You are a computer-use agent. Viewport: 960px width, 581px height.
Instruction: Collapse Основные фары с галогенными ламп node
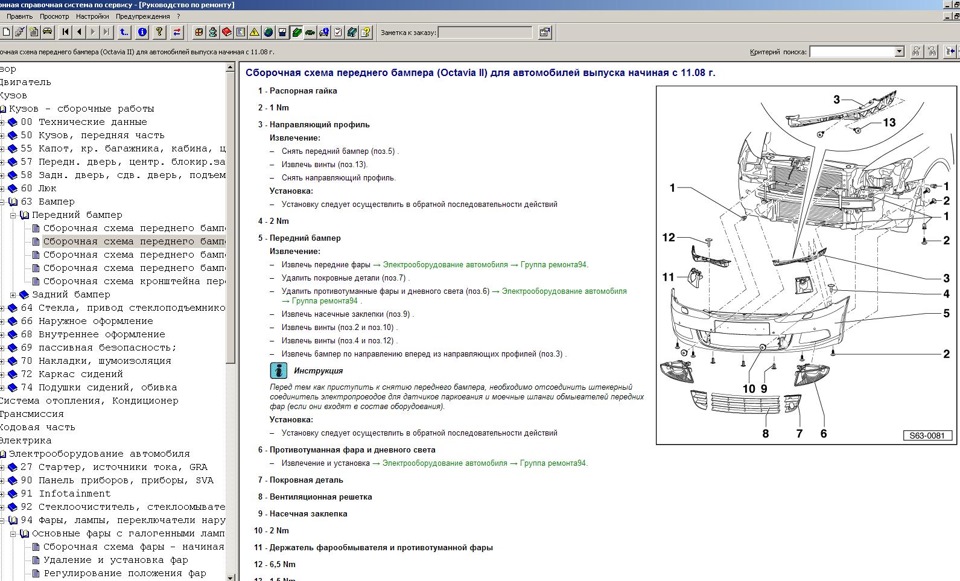coord(13,533)
